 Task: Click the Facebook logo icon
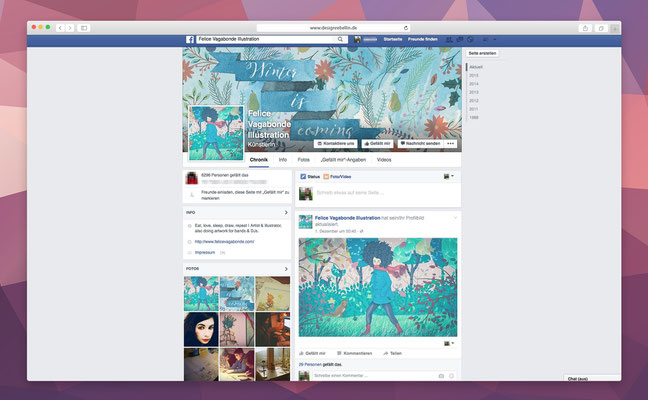click(190, 39)
